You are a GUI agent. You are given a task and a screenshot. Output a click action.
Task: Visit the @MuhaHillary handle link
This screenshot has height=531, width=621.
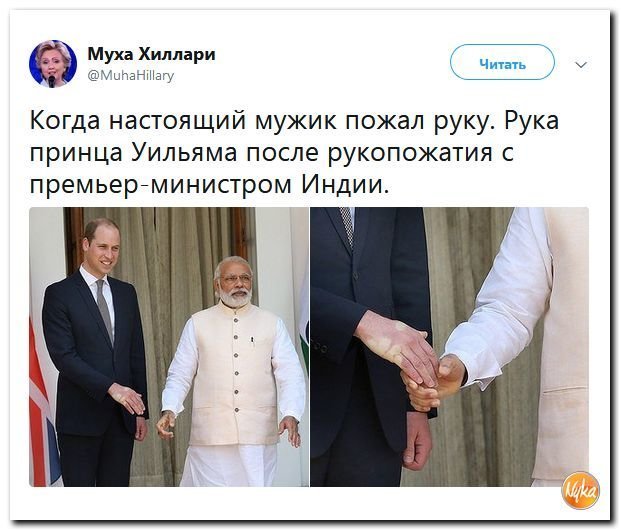coord(130,75)
